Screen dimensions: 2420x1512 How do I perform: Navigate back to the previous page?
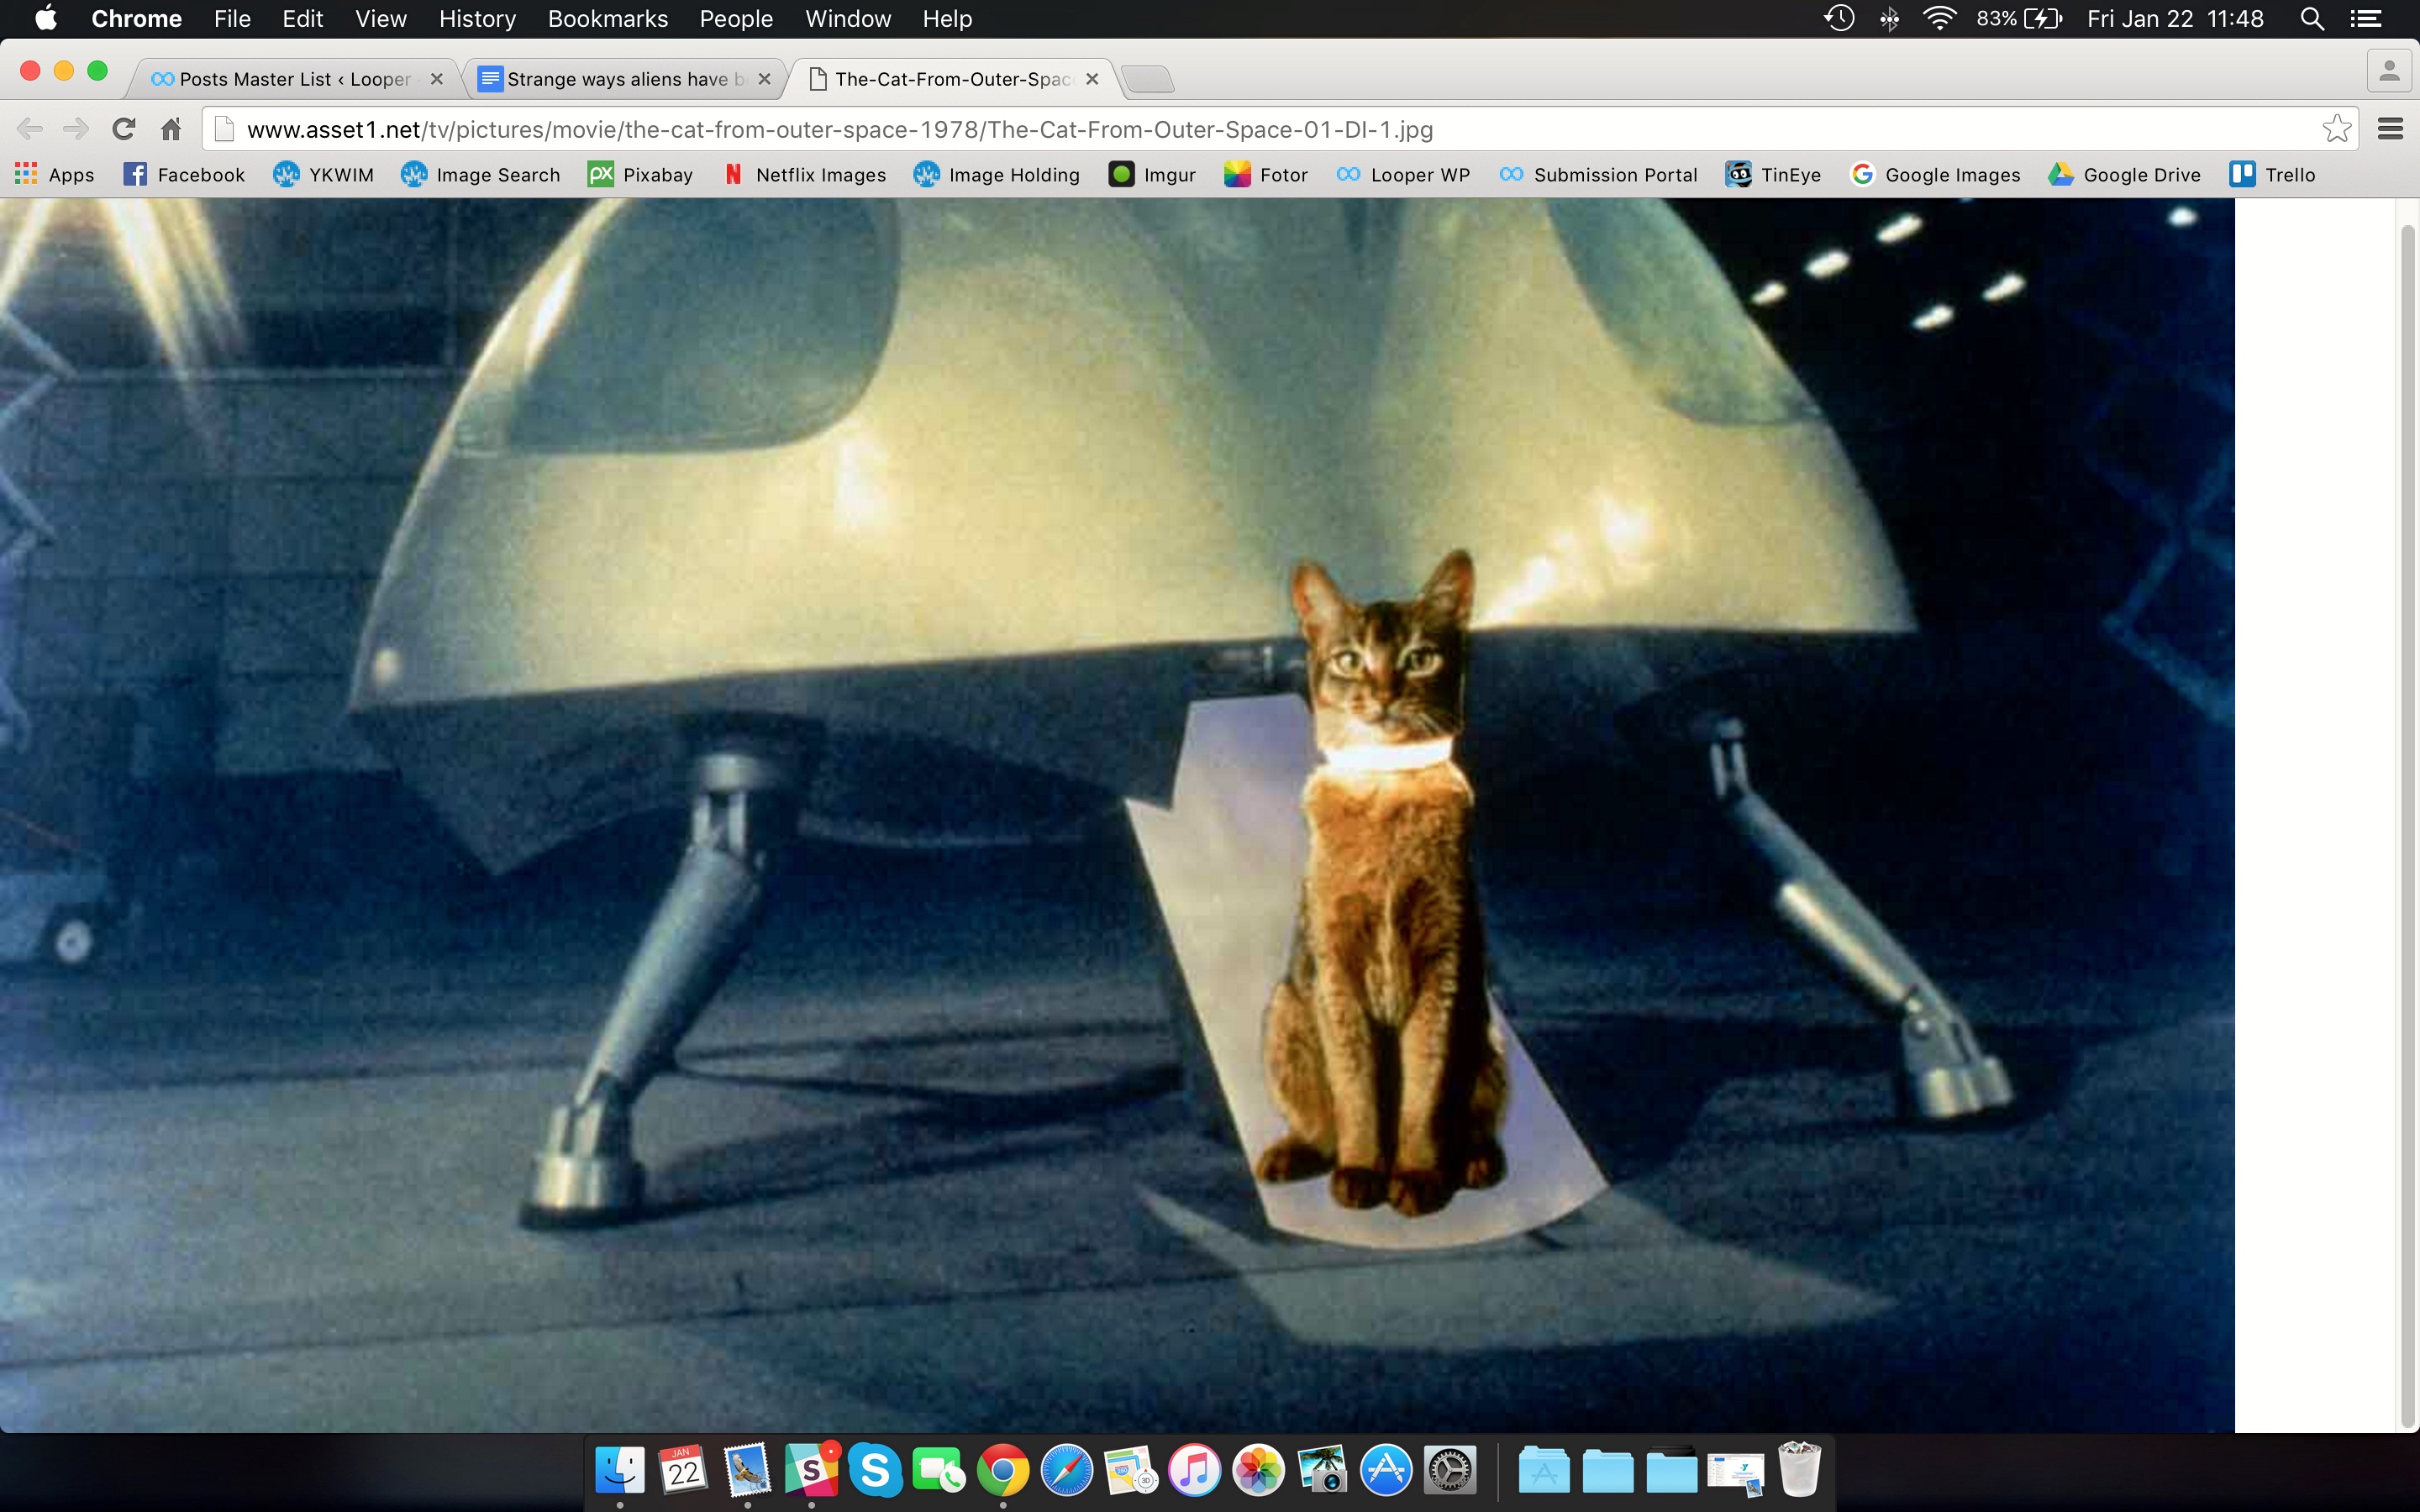coord(30,128)
